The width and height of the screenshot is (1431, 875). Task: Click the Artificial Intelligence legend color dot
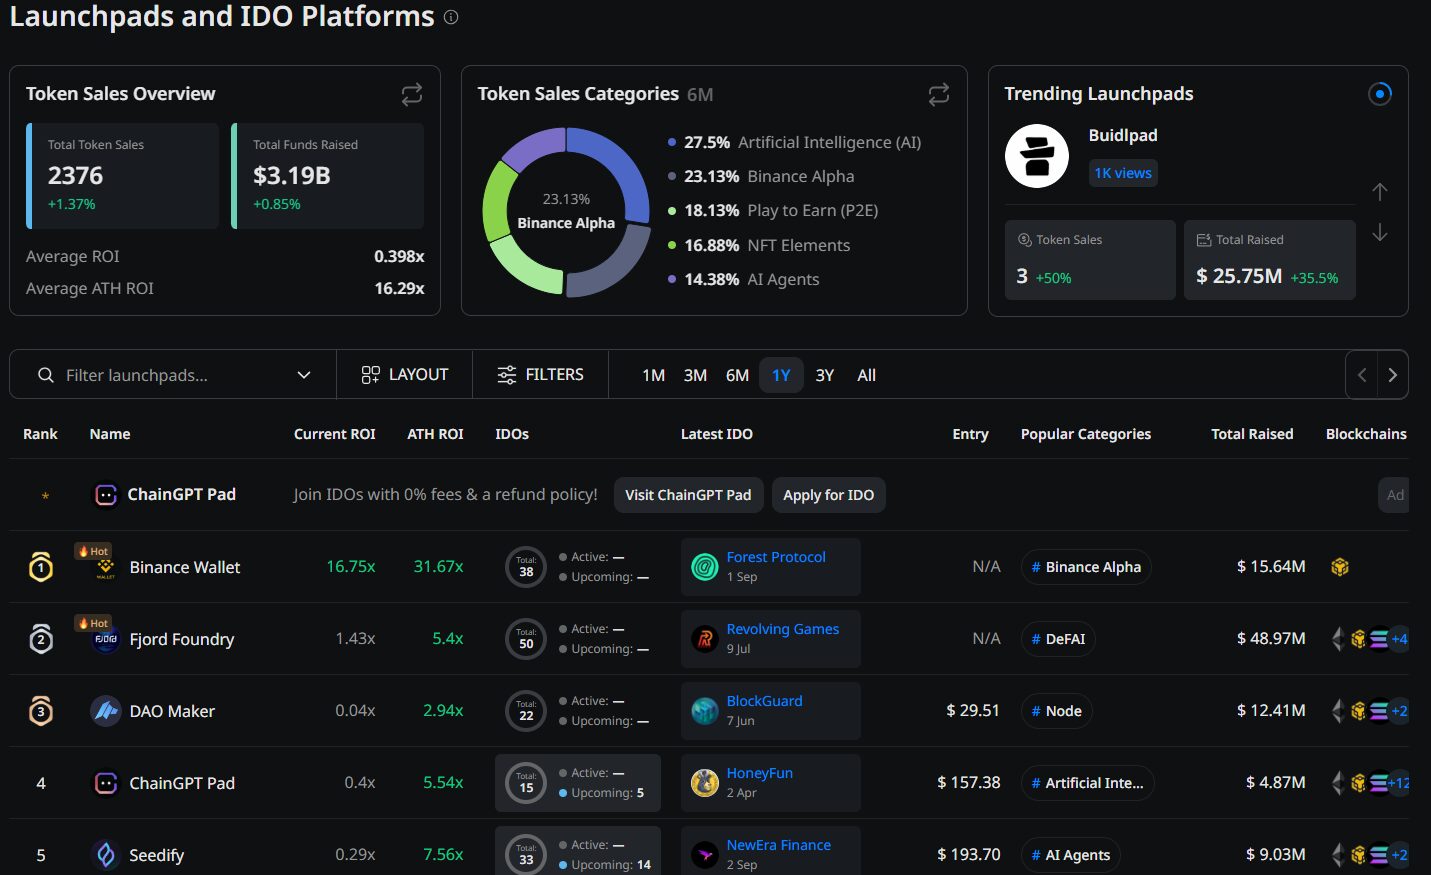pos(672,142)
